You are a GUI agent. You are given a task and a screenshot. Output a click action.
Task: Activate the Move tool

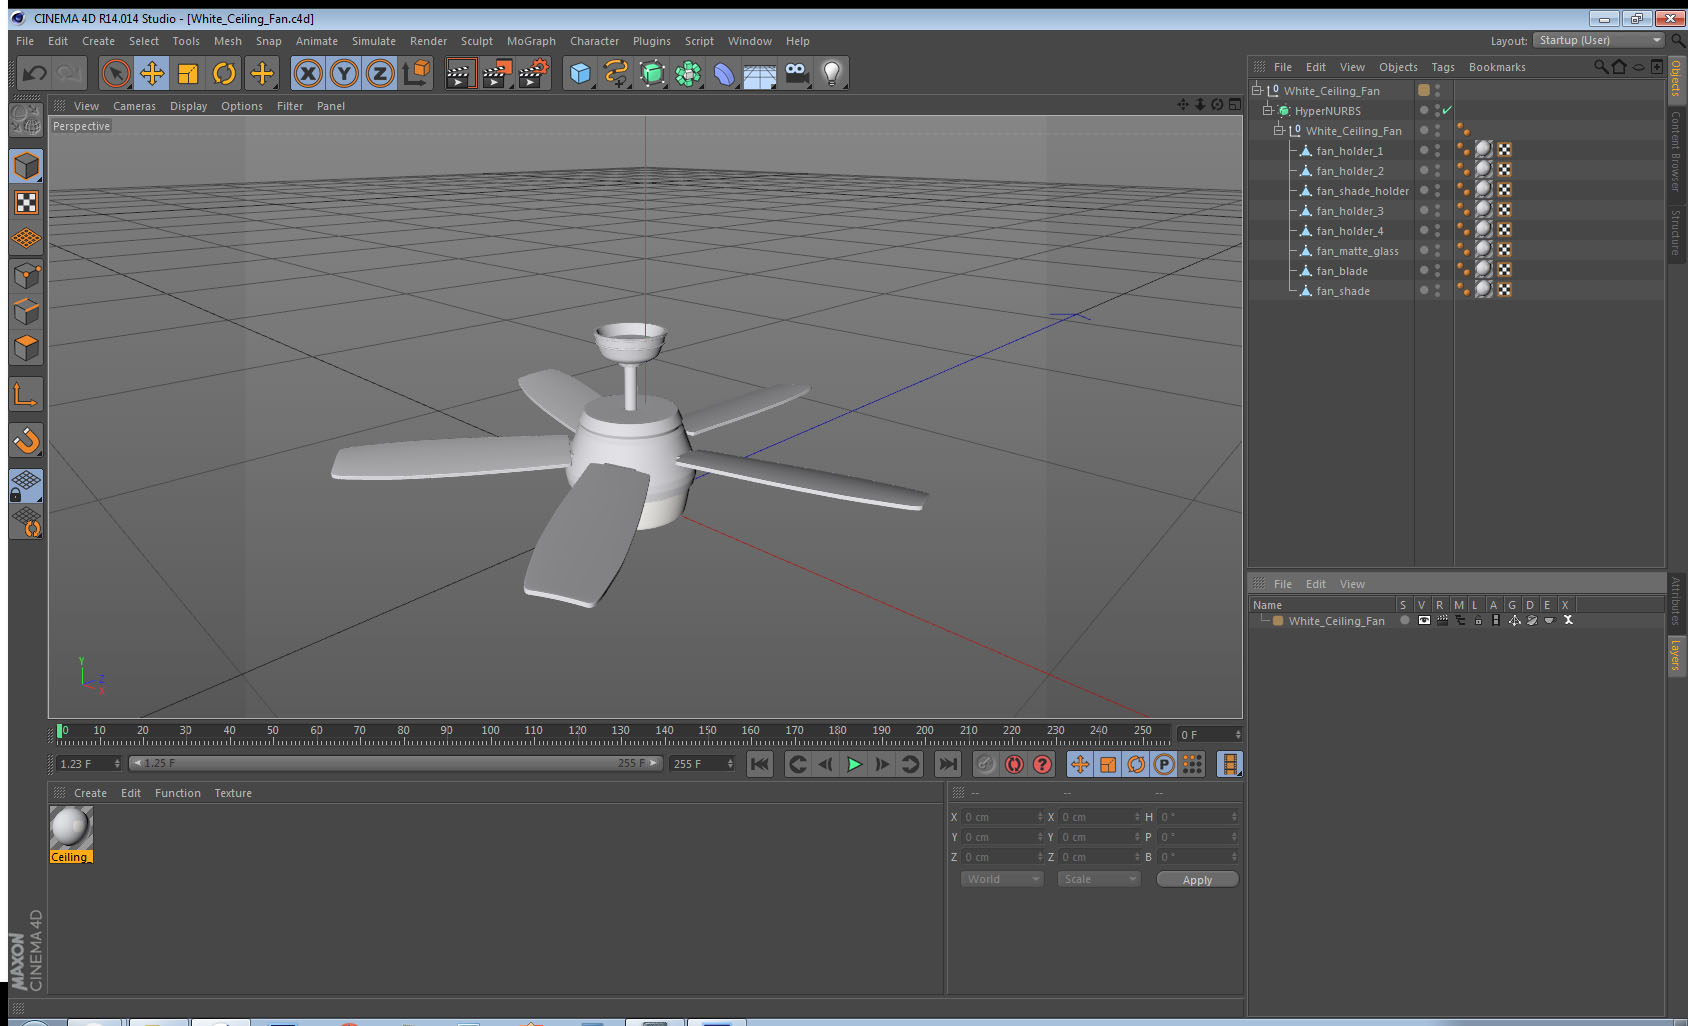152,73
